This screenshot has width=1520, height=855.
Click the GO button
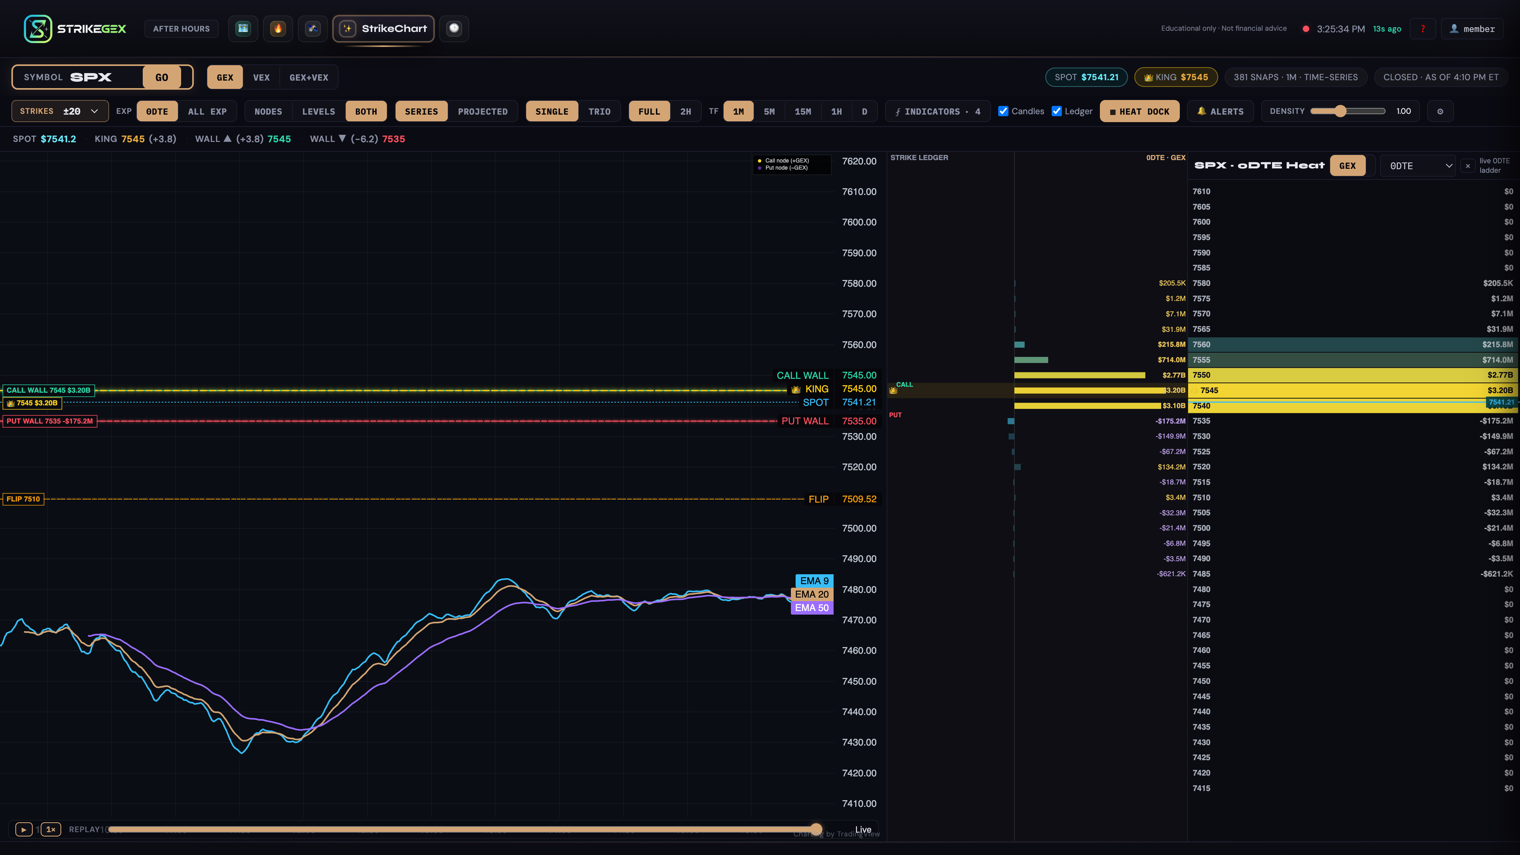[x=162, y=77]
